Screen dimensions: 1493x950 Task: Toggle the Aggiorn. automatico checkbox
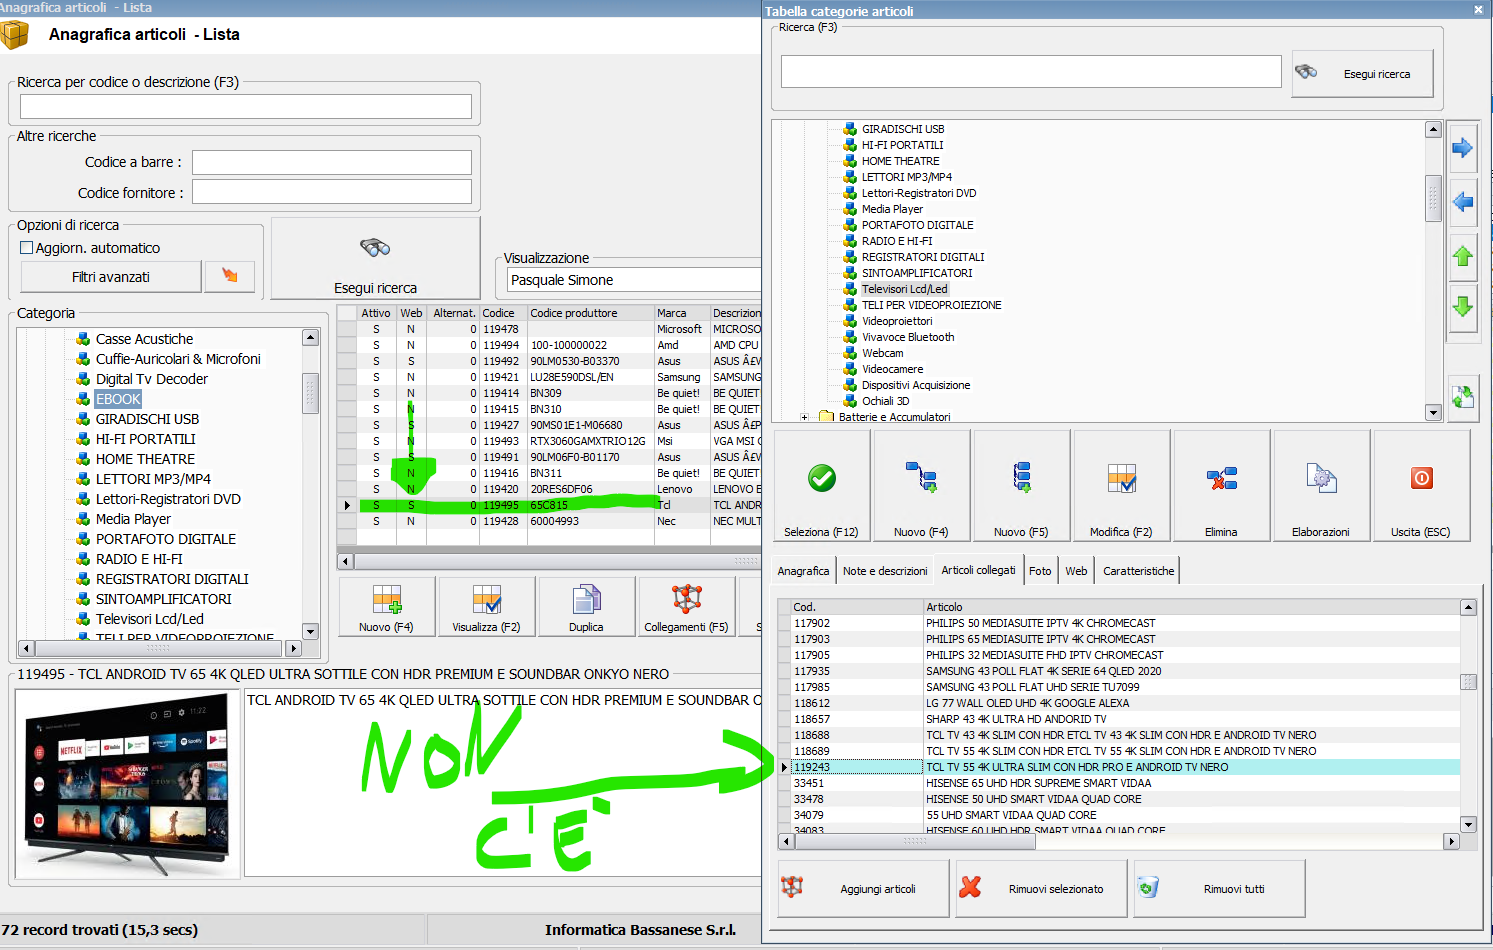tap(27, 248)
